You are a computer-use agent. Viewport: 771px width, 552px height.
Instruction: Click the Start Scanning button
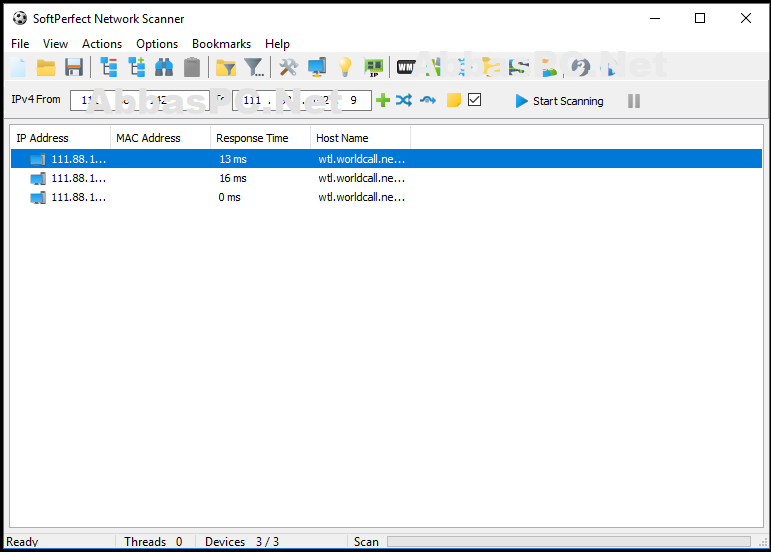tap(560, 101)
